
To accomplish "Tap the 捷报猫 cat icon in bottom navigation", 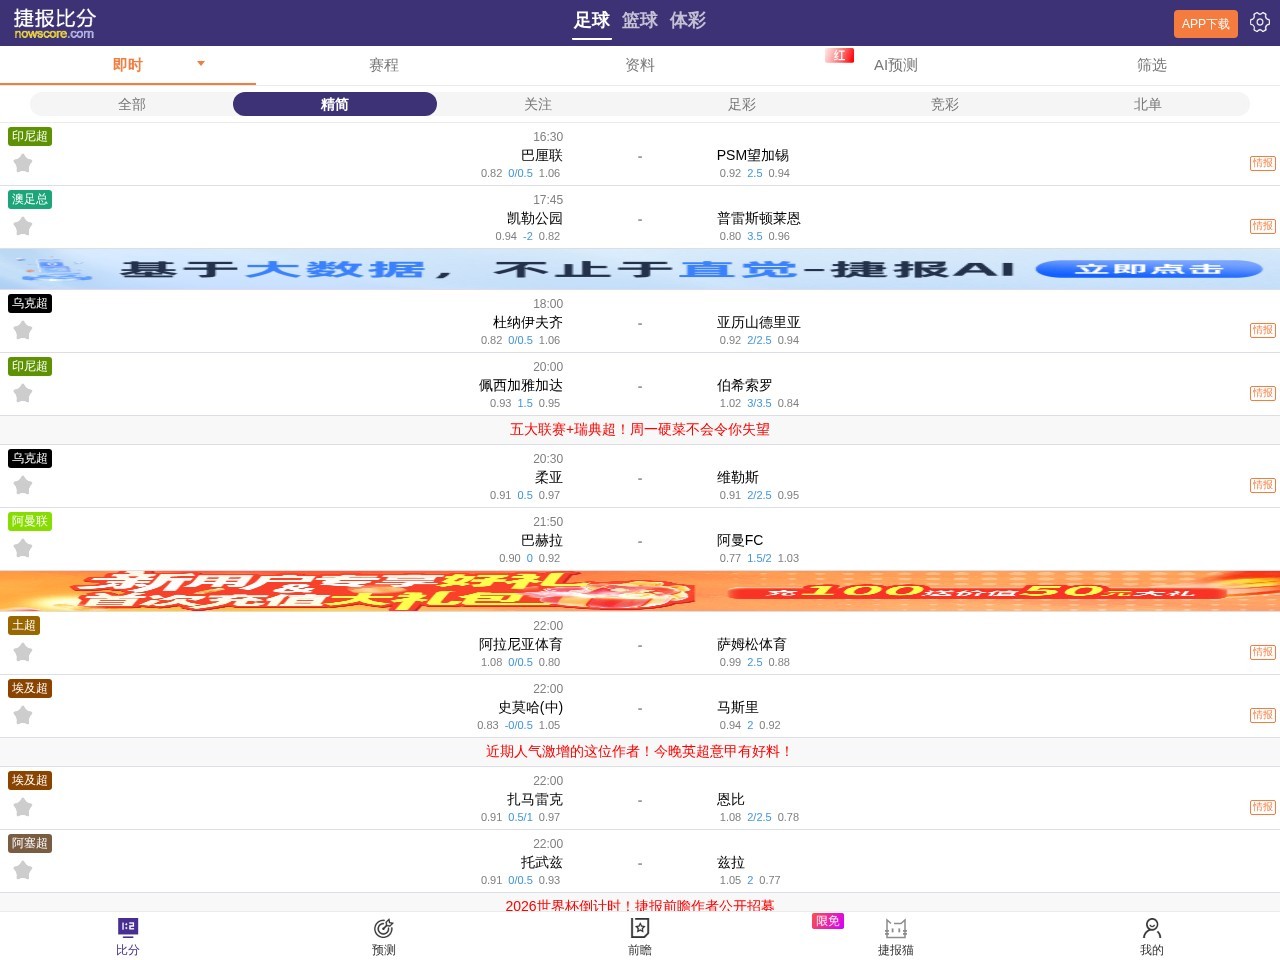I will (x=895, y=936).
